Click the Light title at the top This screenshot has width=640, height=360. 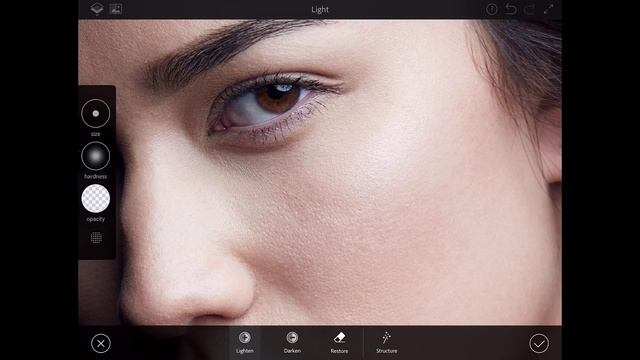(x=320, y=9)
